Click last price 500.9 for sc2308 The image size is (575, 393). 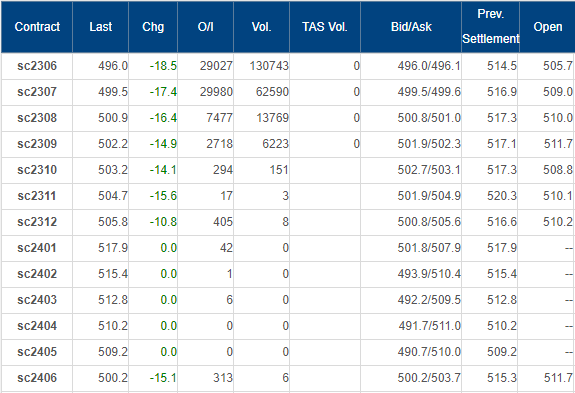[x=113, y=118]
